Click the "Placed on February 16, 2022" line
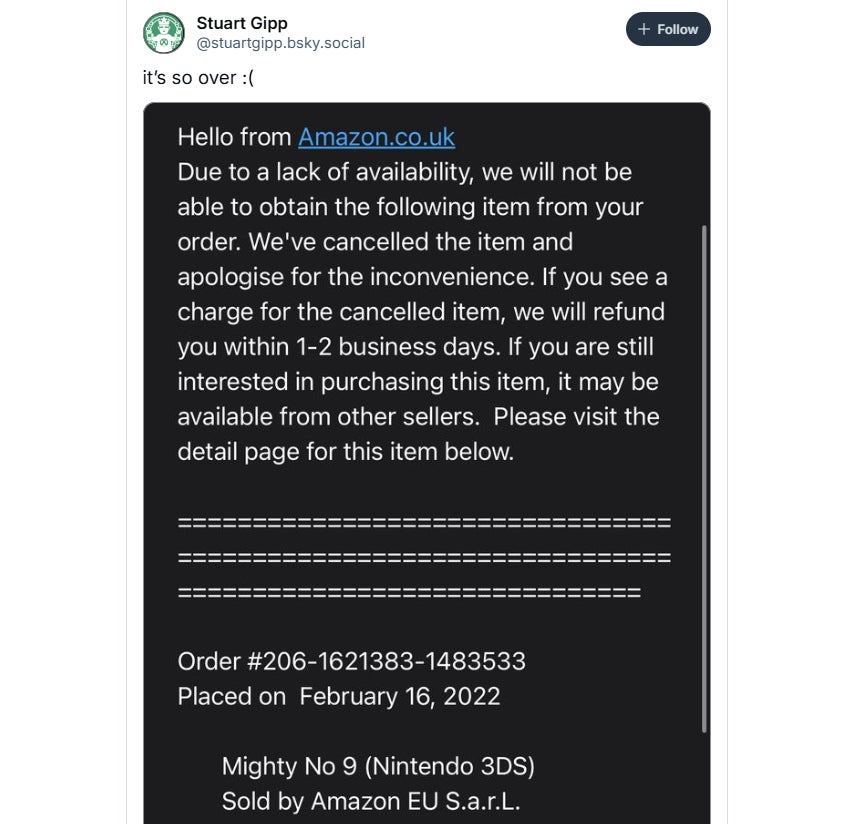This screenshot has width=856, height=824. click(x=338, y=696)
